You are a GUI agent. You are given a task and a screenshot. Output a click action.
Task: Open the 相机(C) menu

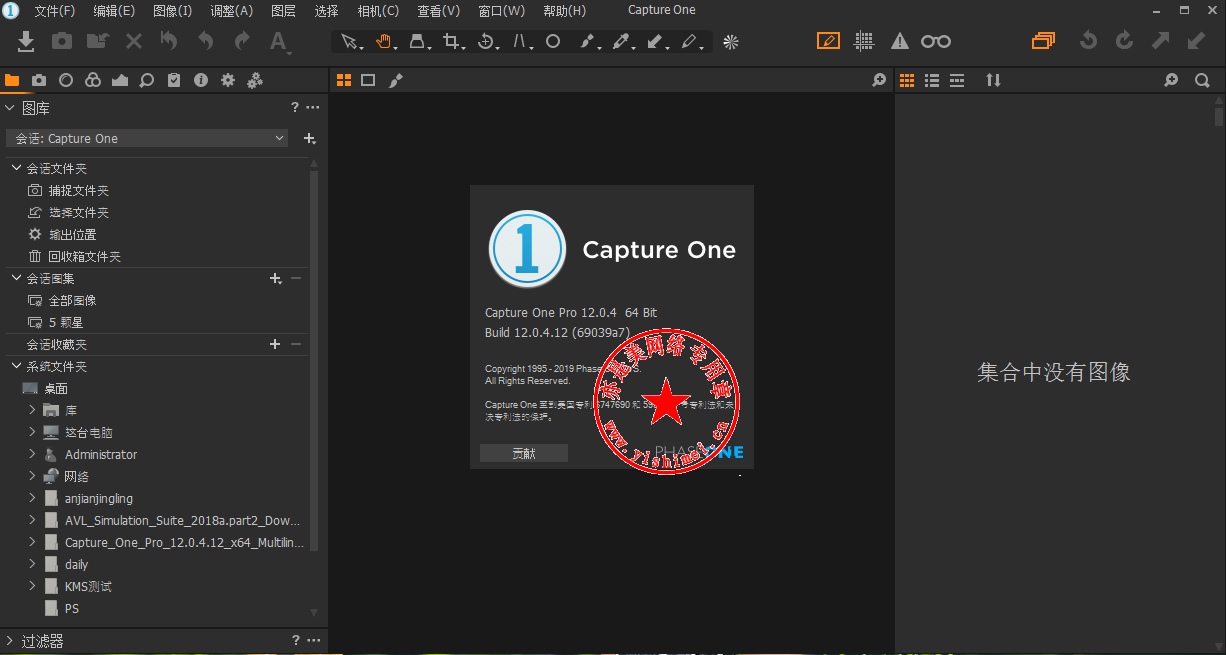pyautogui.click(x=378, y=11)
